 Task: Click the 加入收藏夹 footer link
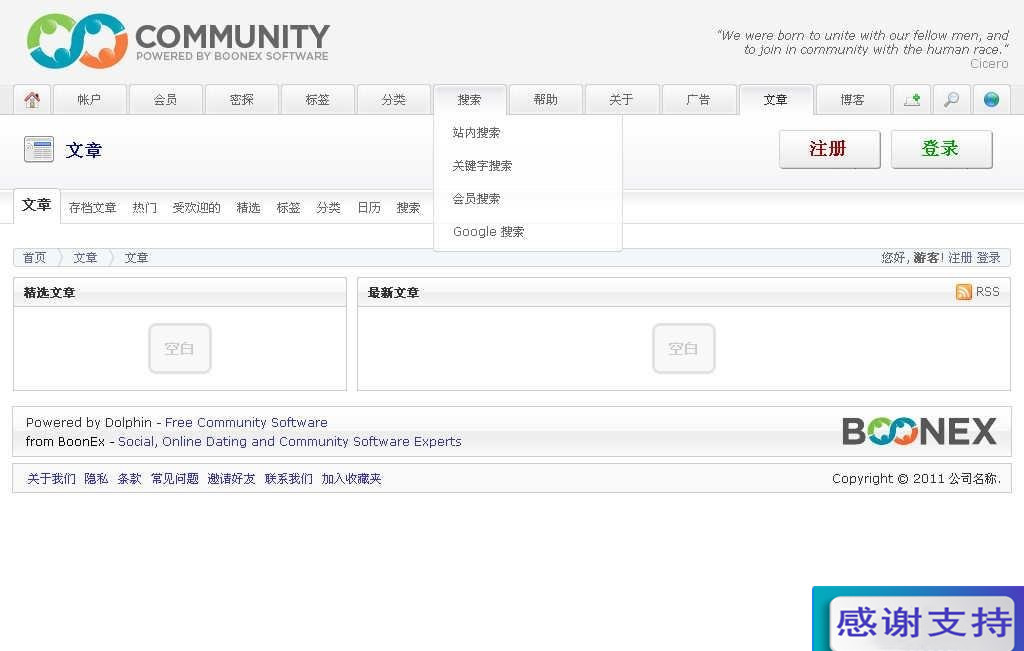coord(351,479)
